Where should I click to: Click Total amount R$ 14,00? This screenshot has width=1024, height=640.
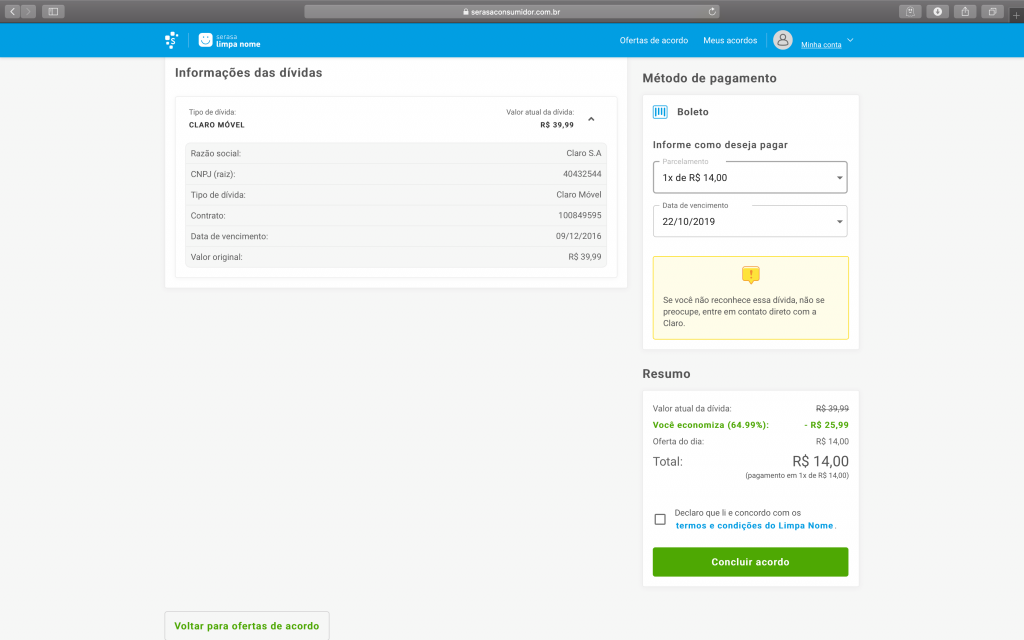[x=820, y=461]
